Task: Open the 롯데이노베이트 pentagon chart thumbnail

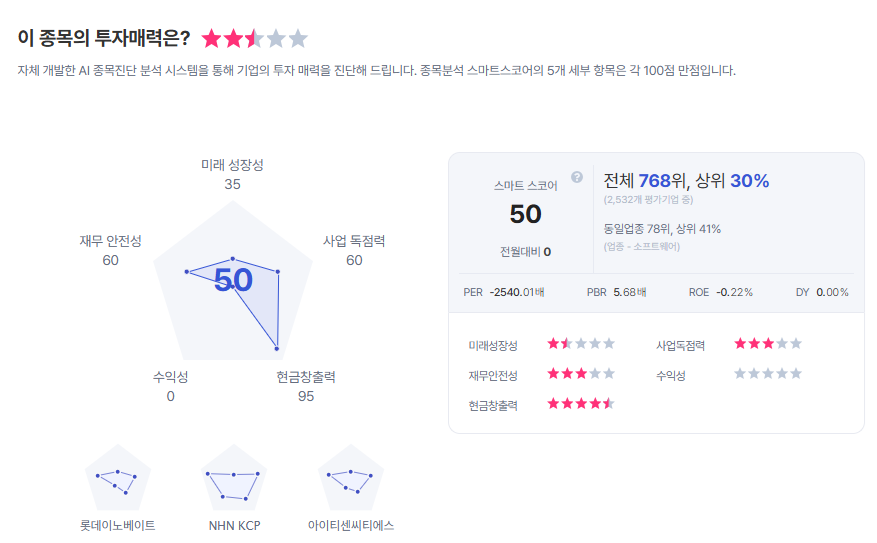Action: (x=117, y=478)
